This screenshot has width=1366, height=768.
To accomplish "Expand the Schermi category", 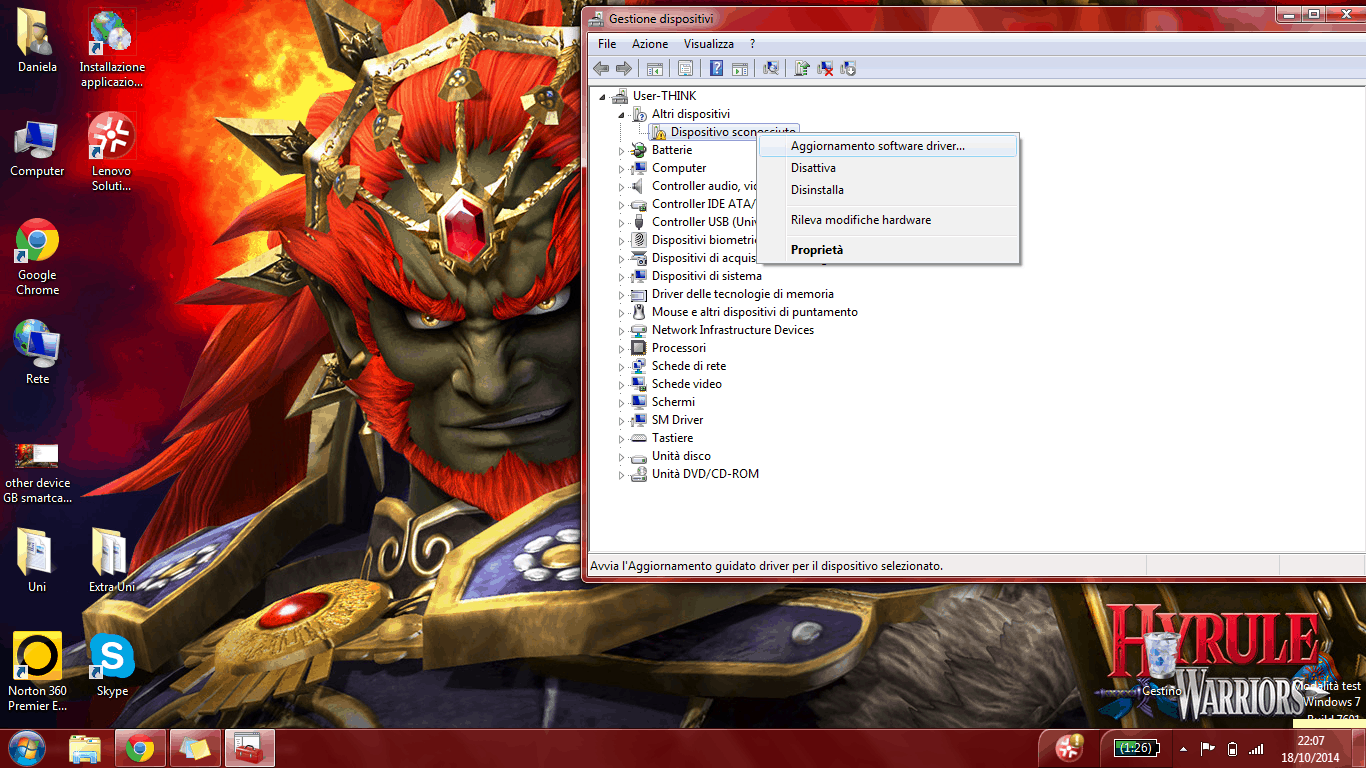I will 621,403.
